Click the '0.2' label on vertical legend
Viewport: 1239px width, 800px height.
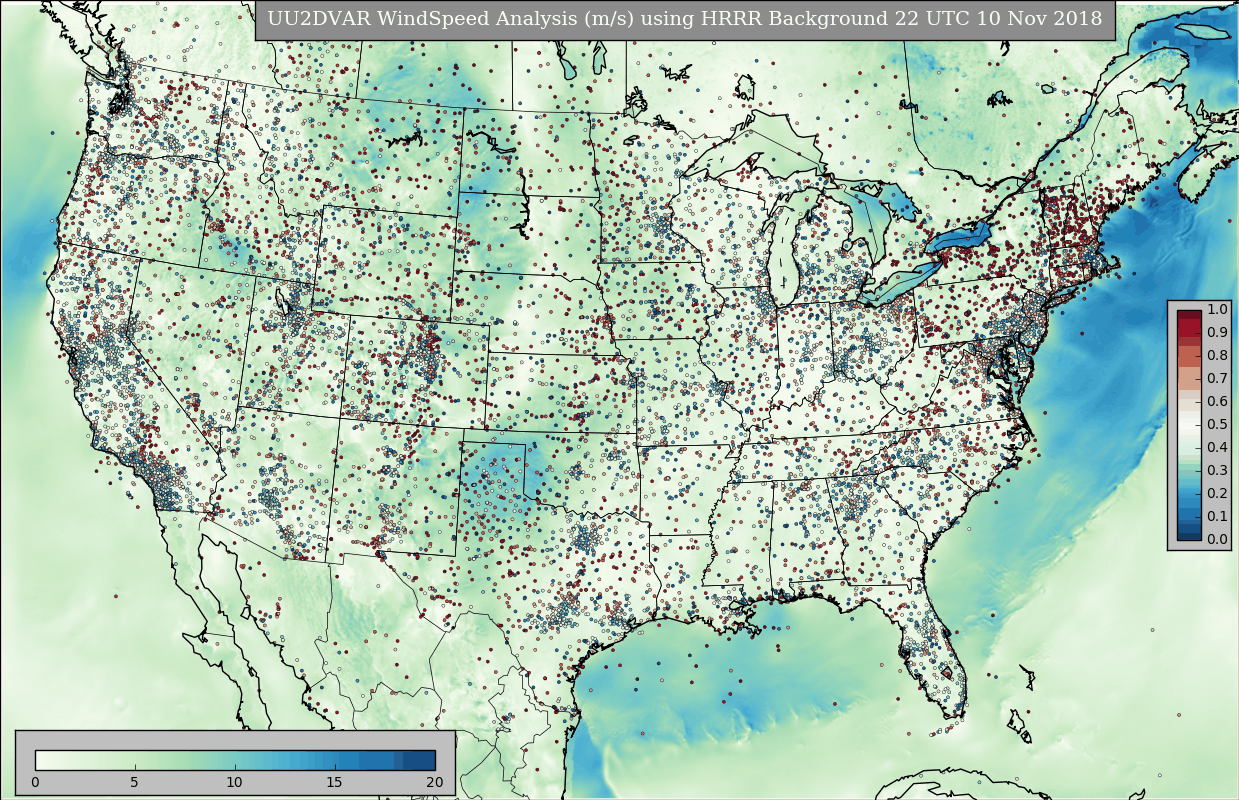(x=1218, y=493)
